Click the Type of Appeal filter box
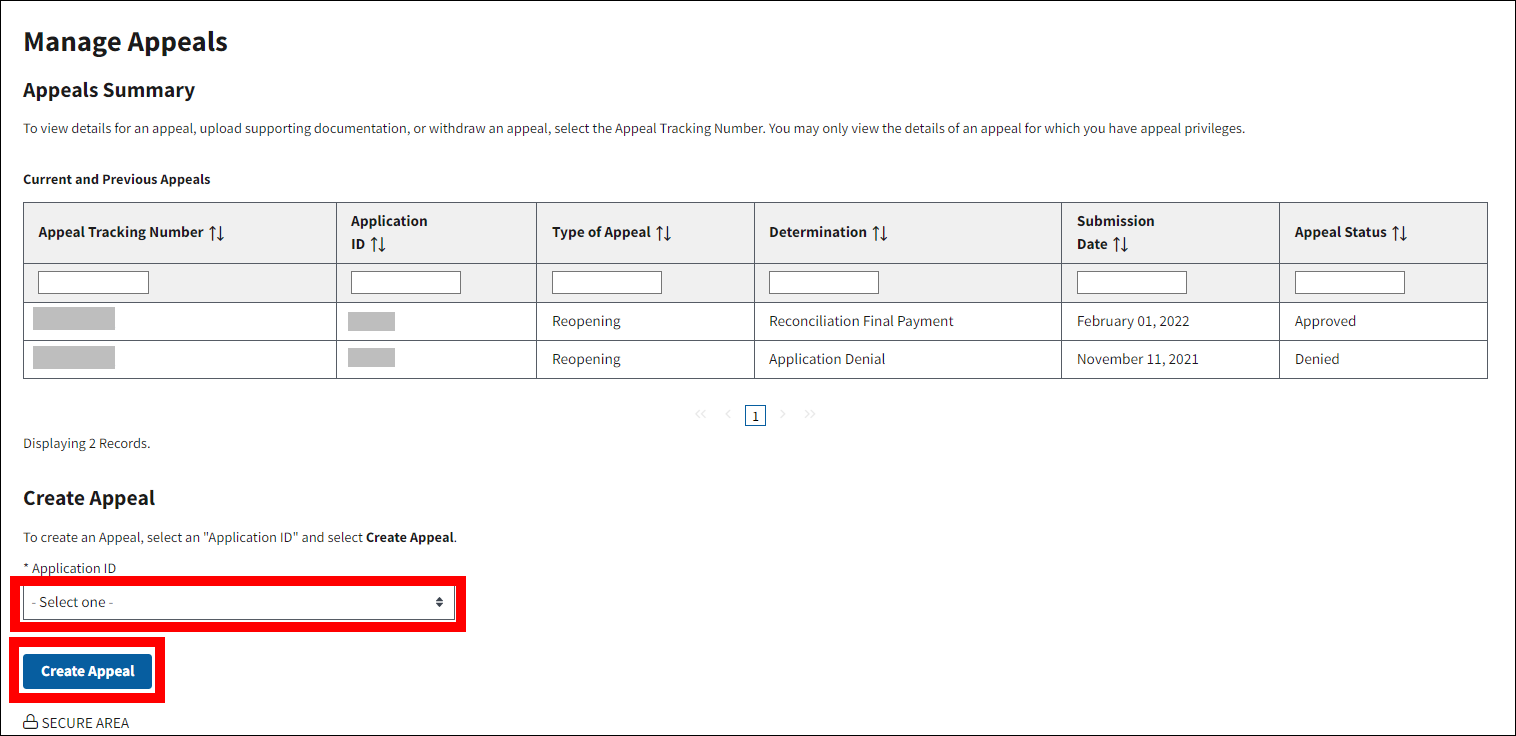Viewport: 1516px width, 736px height. point(607,283)
